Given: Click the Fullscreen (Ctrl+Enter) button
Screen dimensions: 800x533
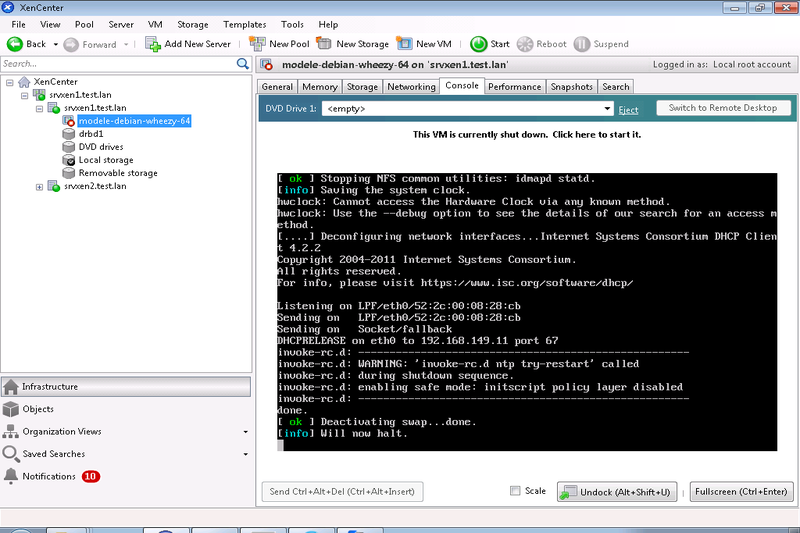Looking at the screenshot, I should pyautogui.click(x=741, y=492).
